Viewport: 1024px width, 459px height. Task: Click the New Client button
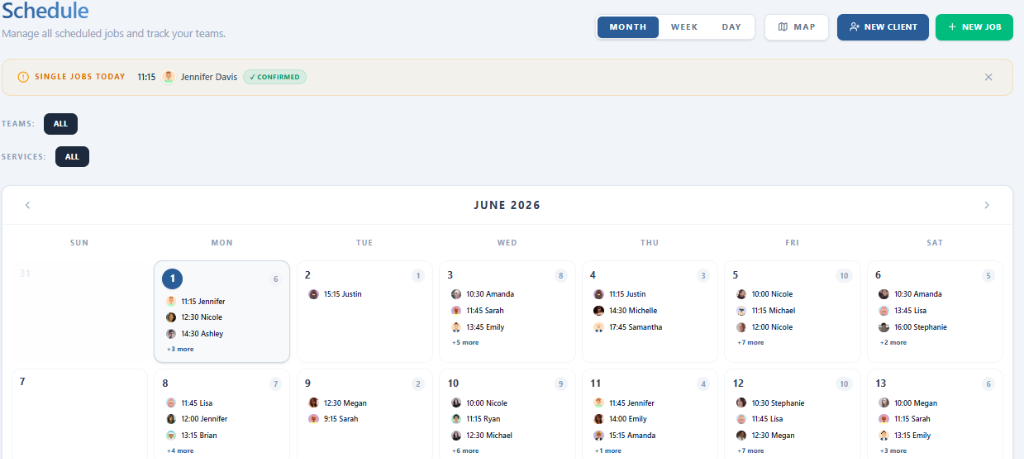[x=883, y=27]
